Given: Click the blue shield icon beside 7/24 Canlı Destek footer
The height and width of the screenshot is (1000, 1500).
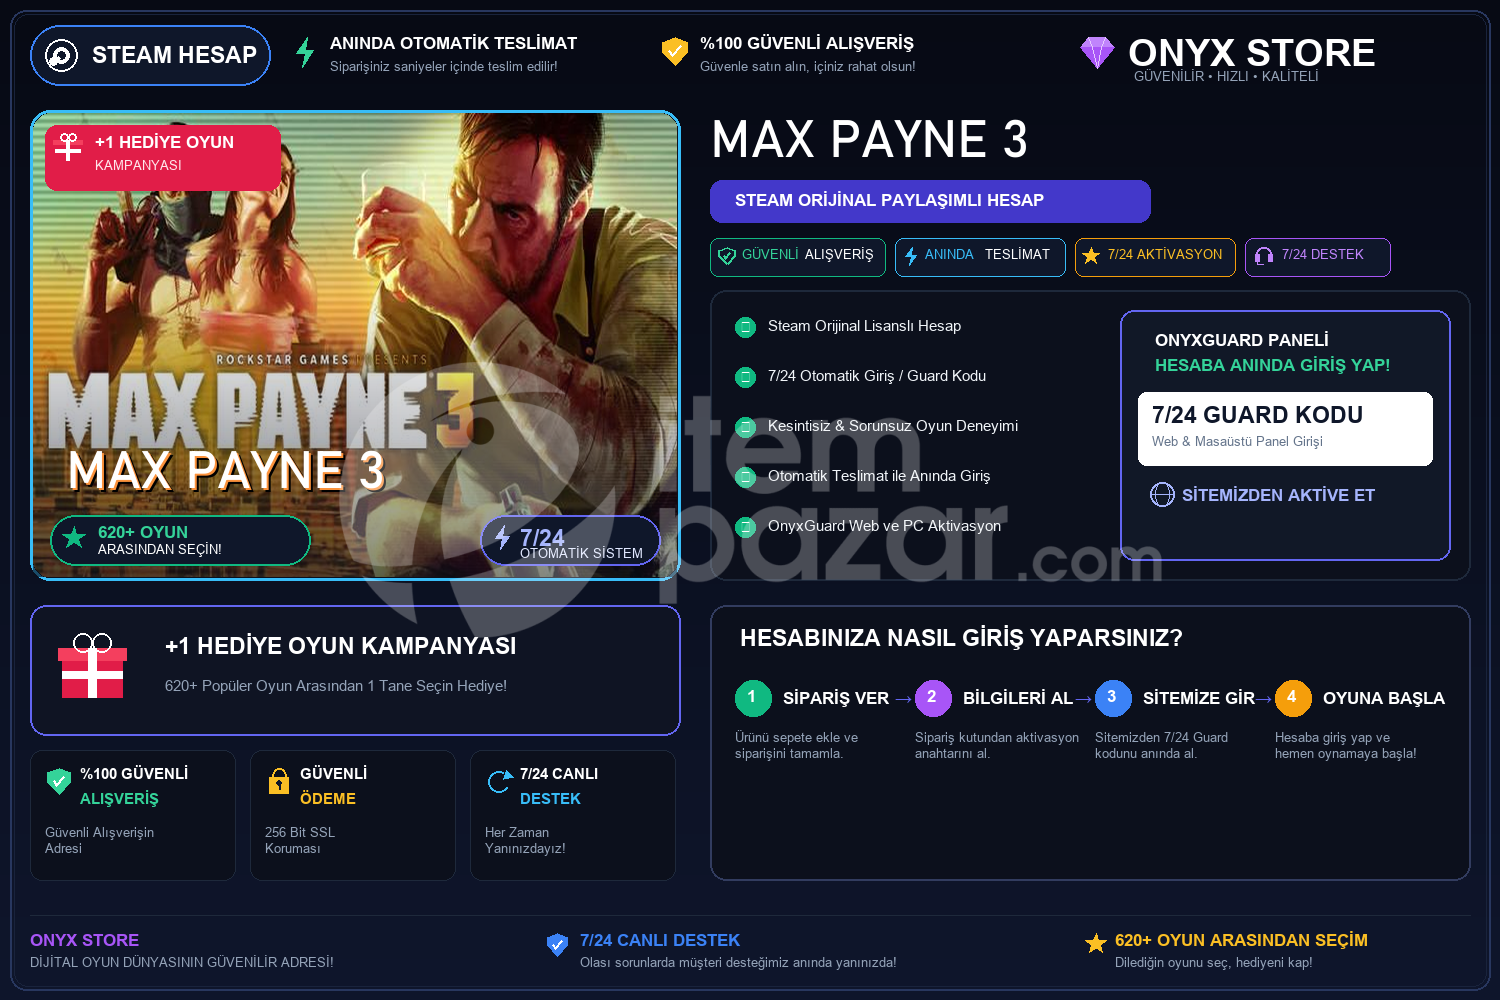Looking at the screenshot, I should (558, 944).
